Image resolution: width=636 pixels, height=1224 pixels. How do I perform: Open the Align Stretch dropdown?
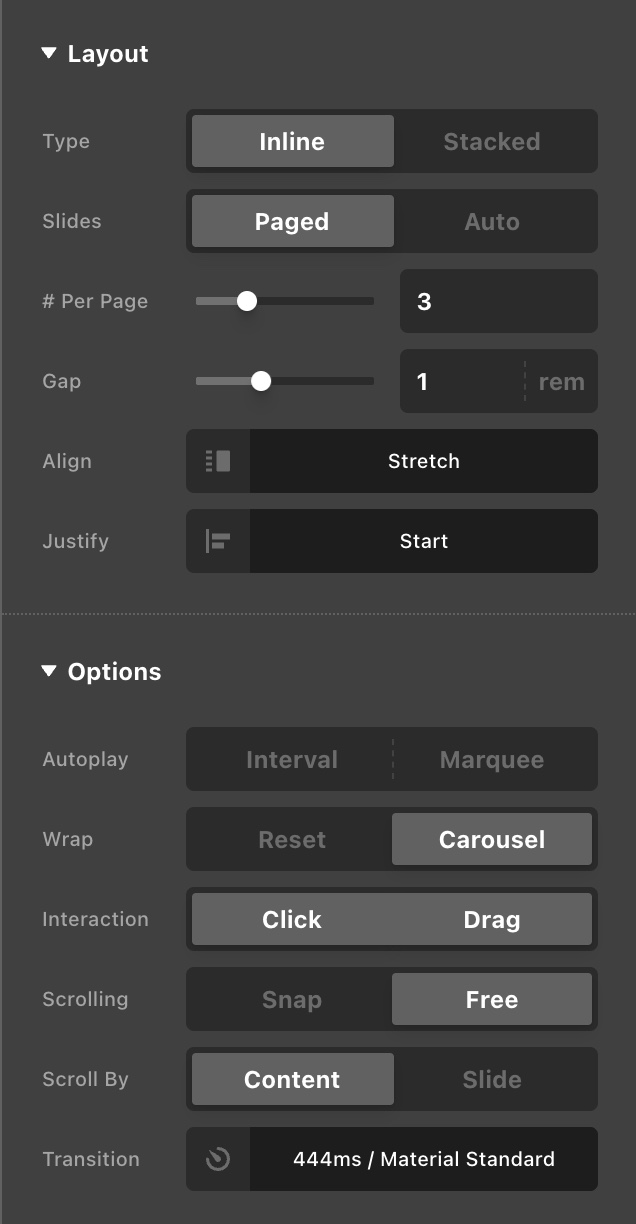pos(423,461)
